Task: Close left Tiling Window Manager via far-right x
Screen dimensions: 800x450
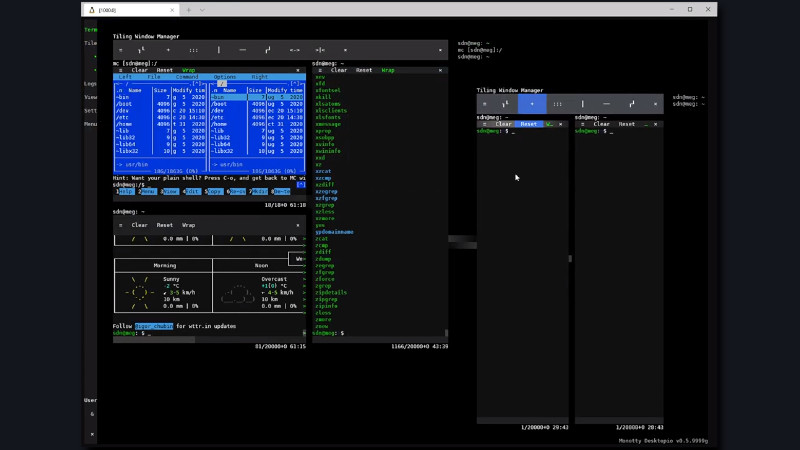Action: [x=440, y=50]
